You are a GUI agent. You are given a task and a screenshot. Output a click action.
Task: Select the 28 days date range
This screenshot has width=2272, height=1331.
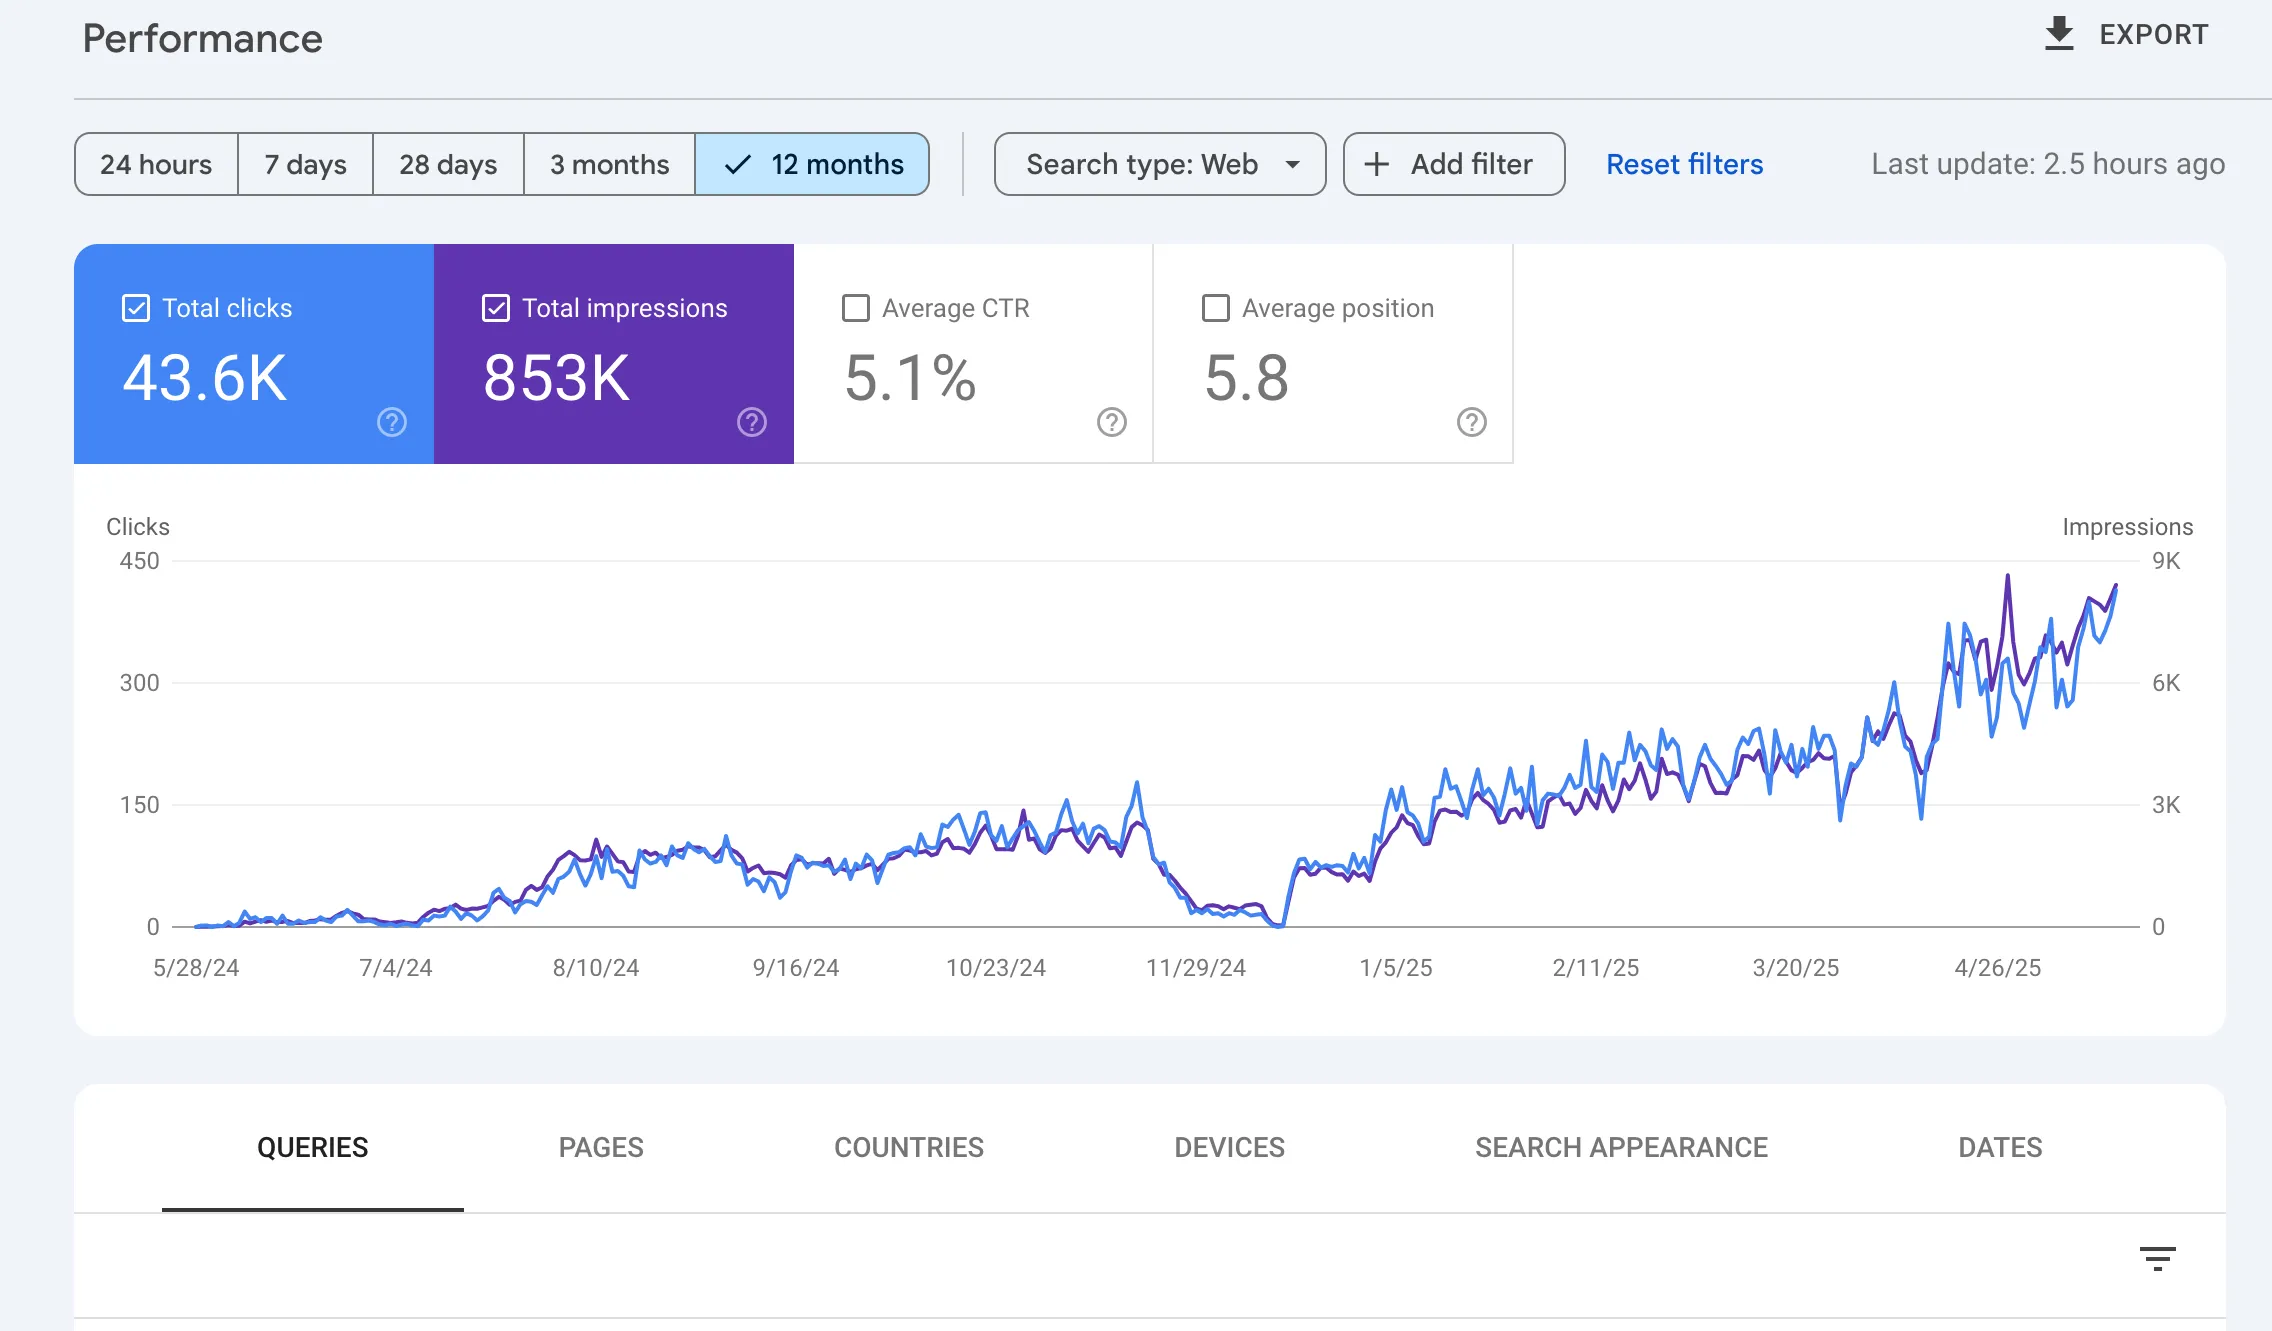point(448,164)
